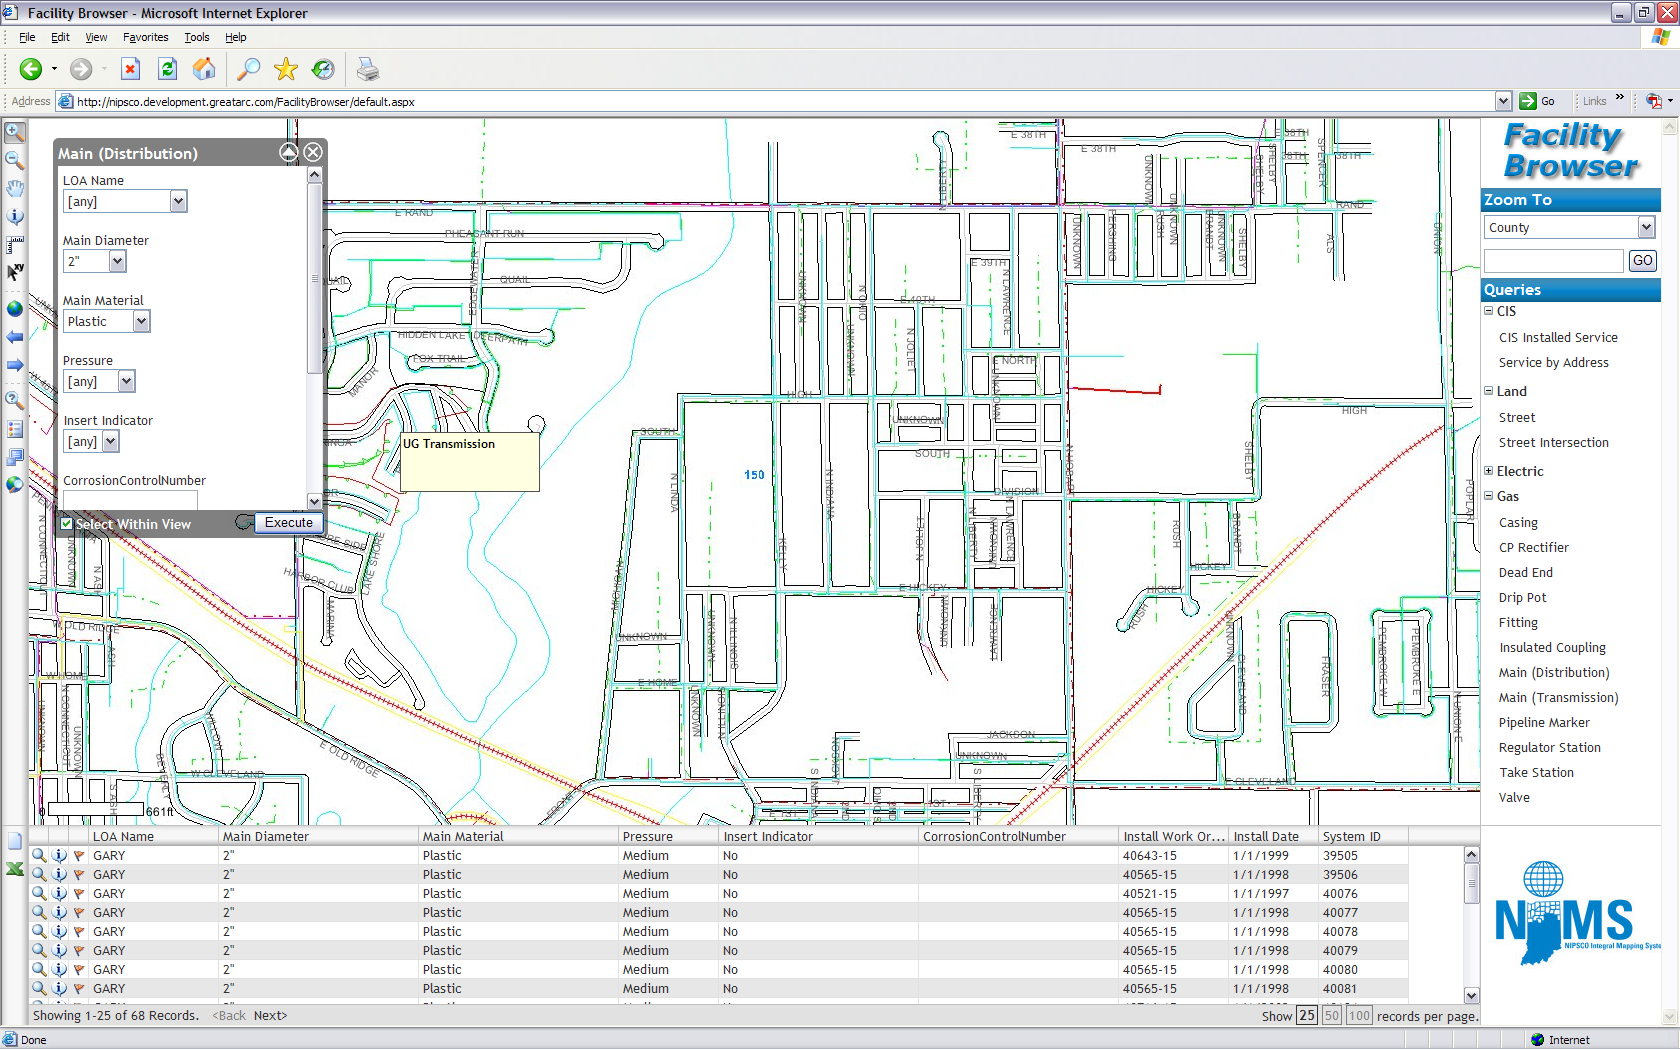Collapse the CIS query group
Screen dimensions: 1680x1050
pos(1488,311)
